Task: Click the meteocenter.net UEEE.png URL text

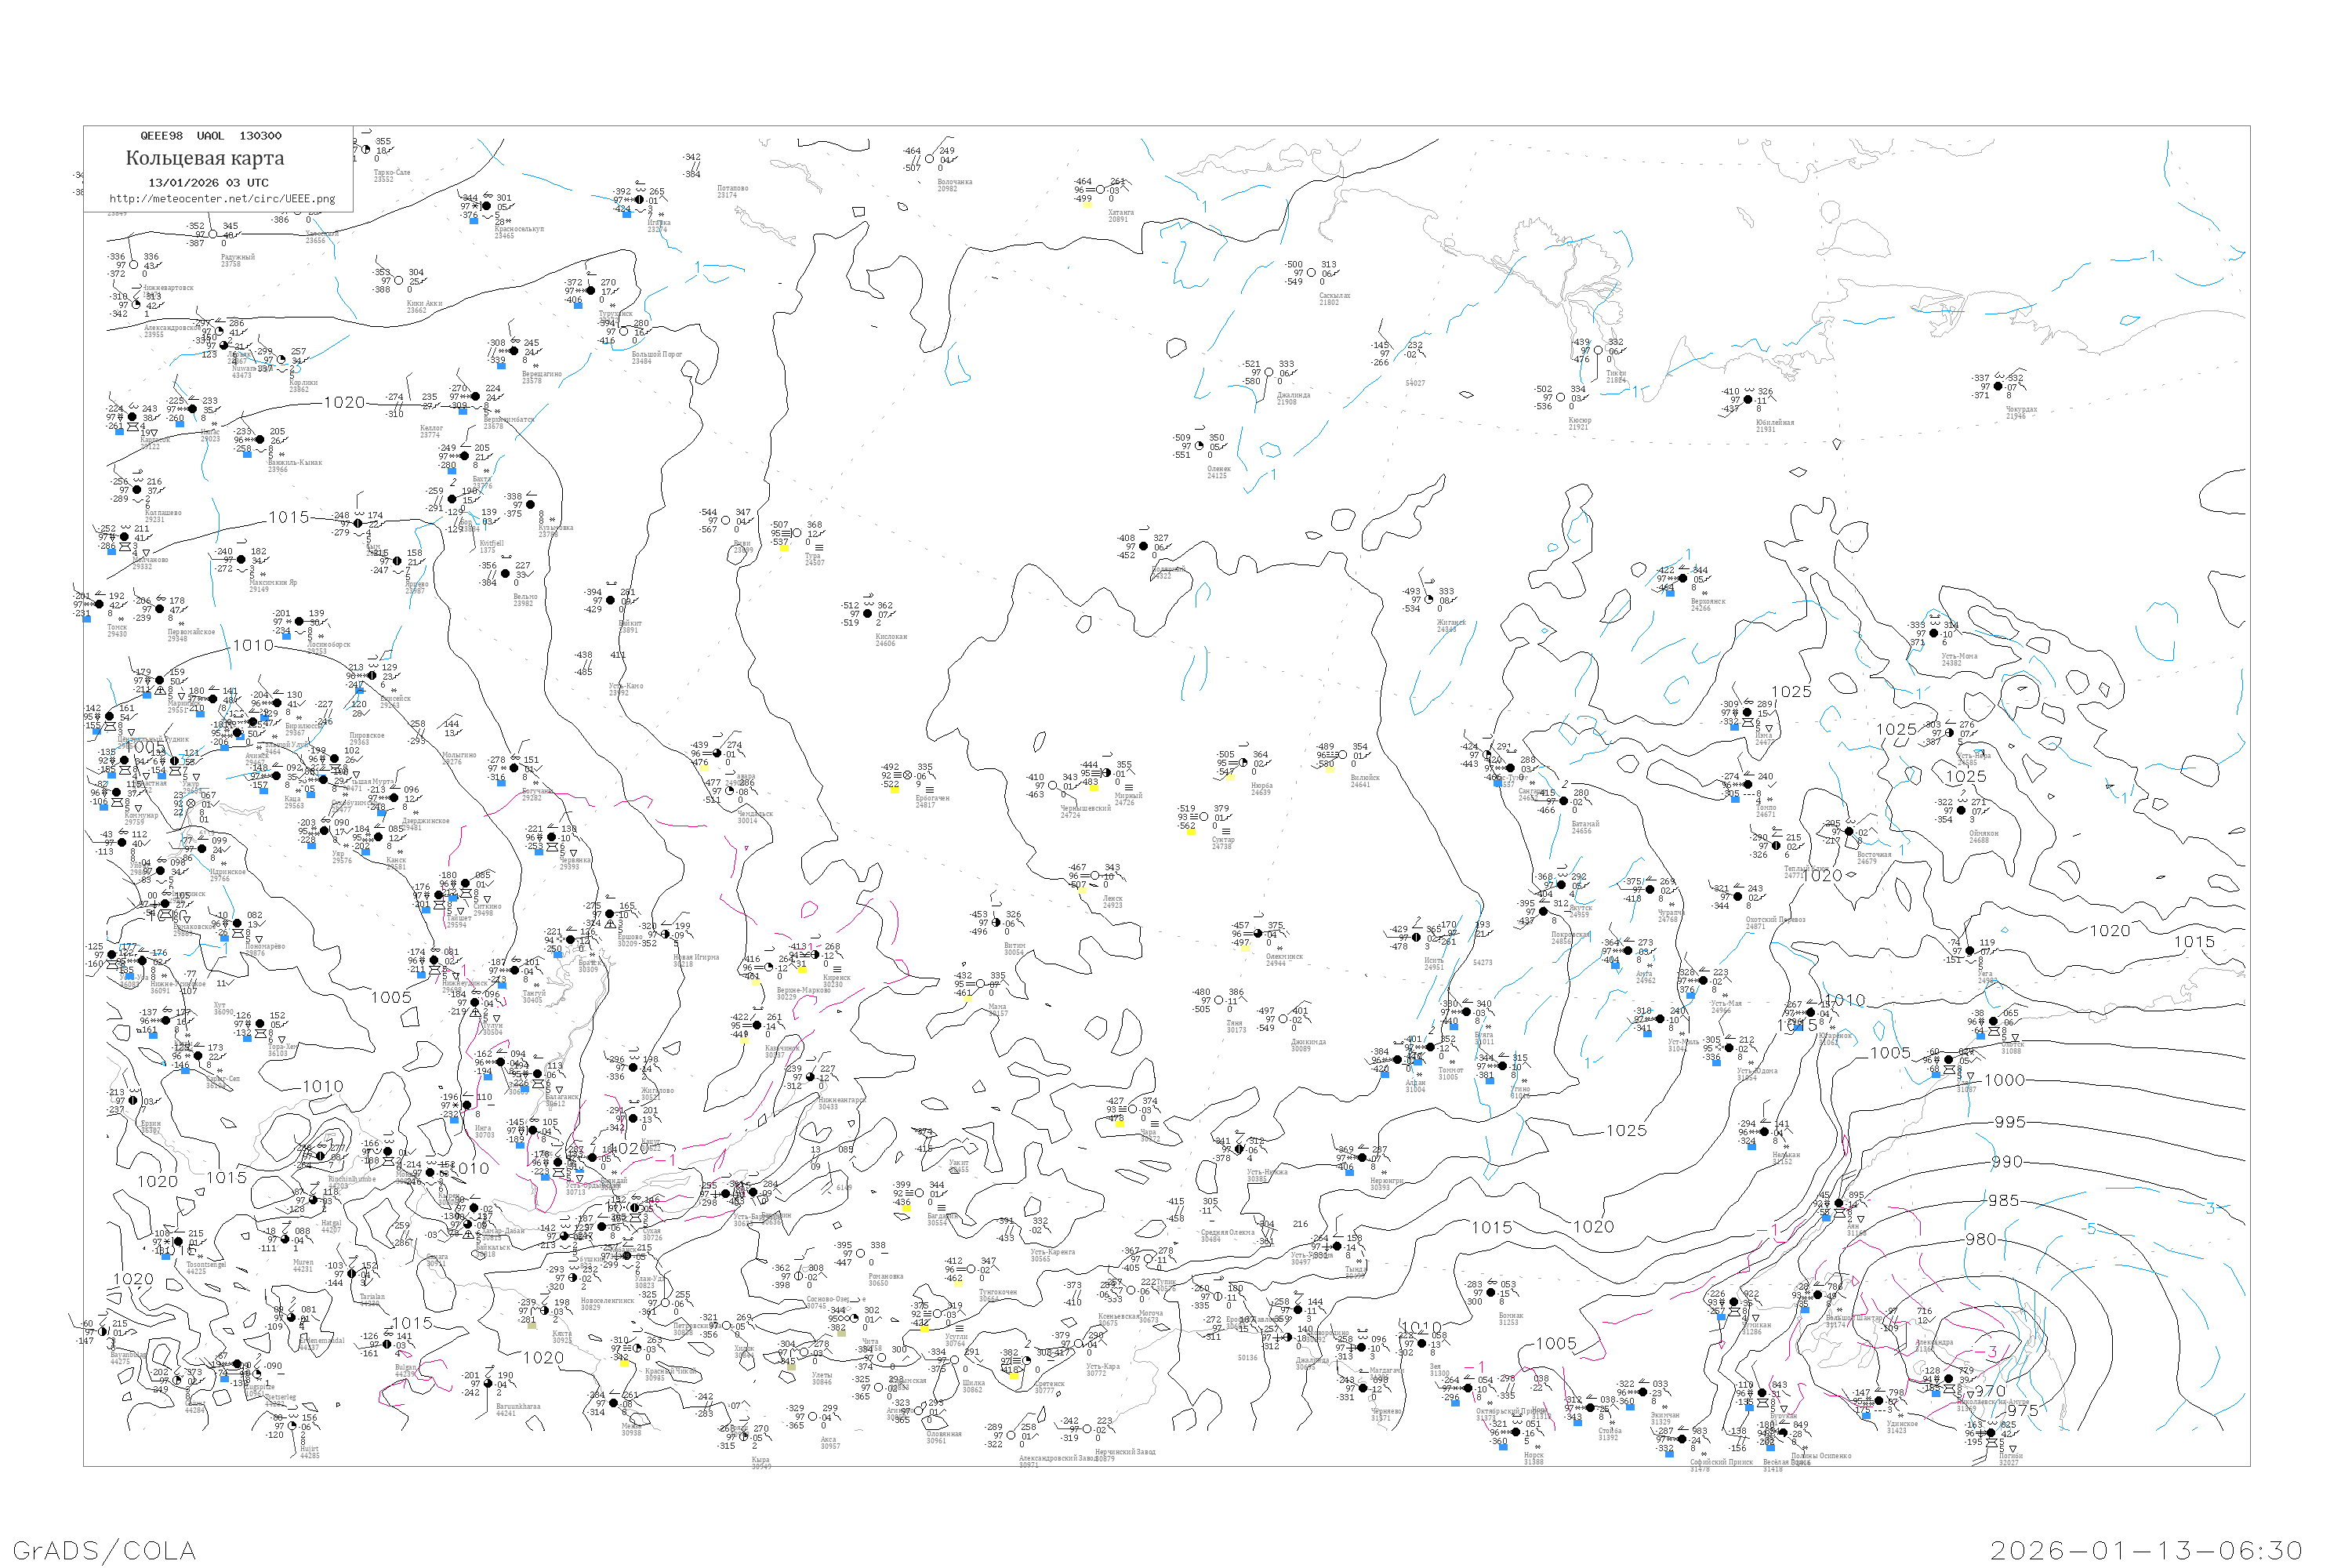Action: click(x=222, y=199)
